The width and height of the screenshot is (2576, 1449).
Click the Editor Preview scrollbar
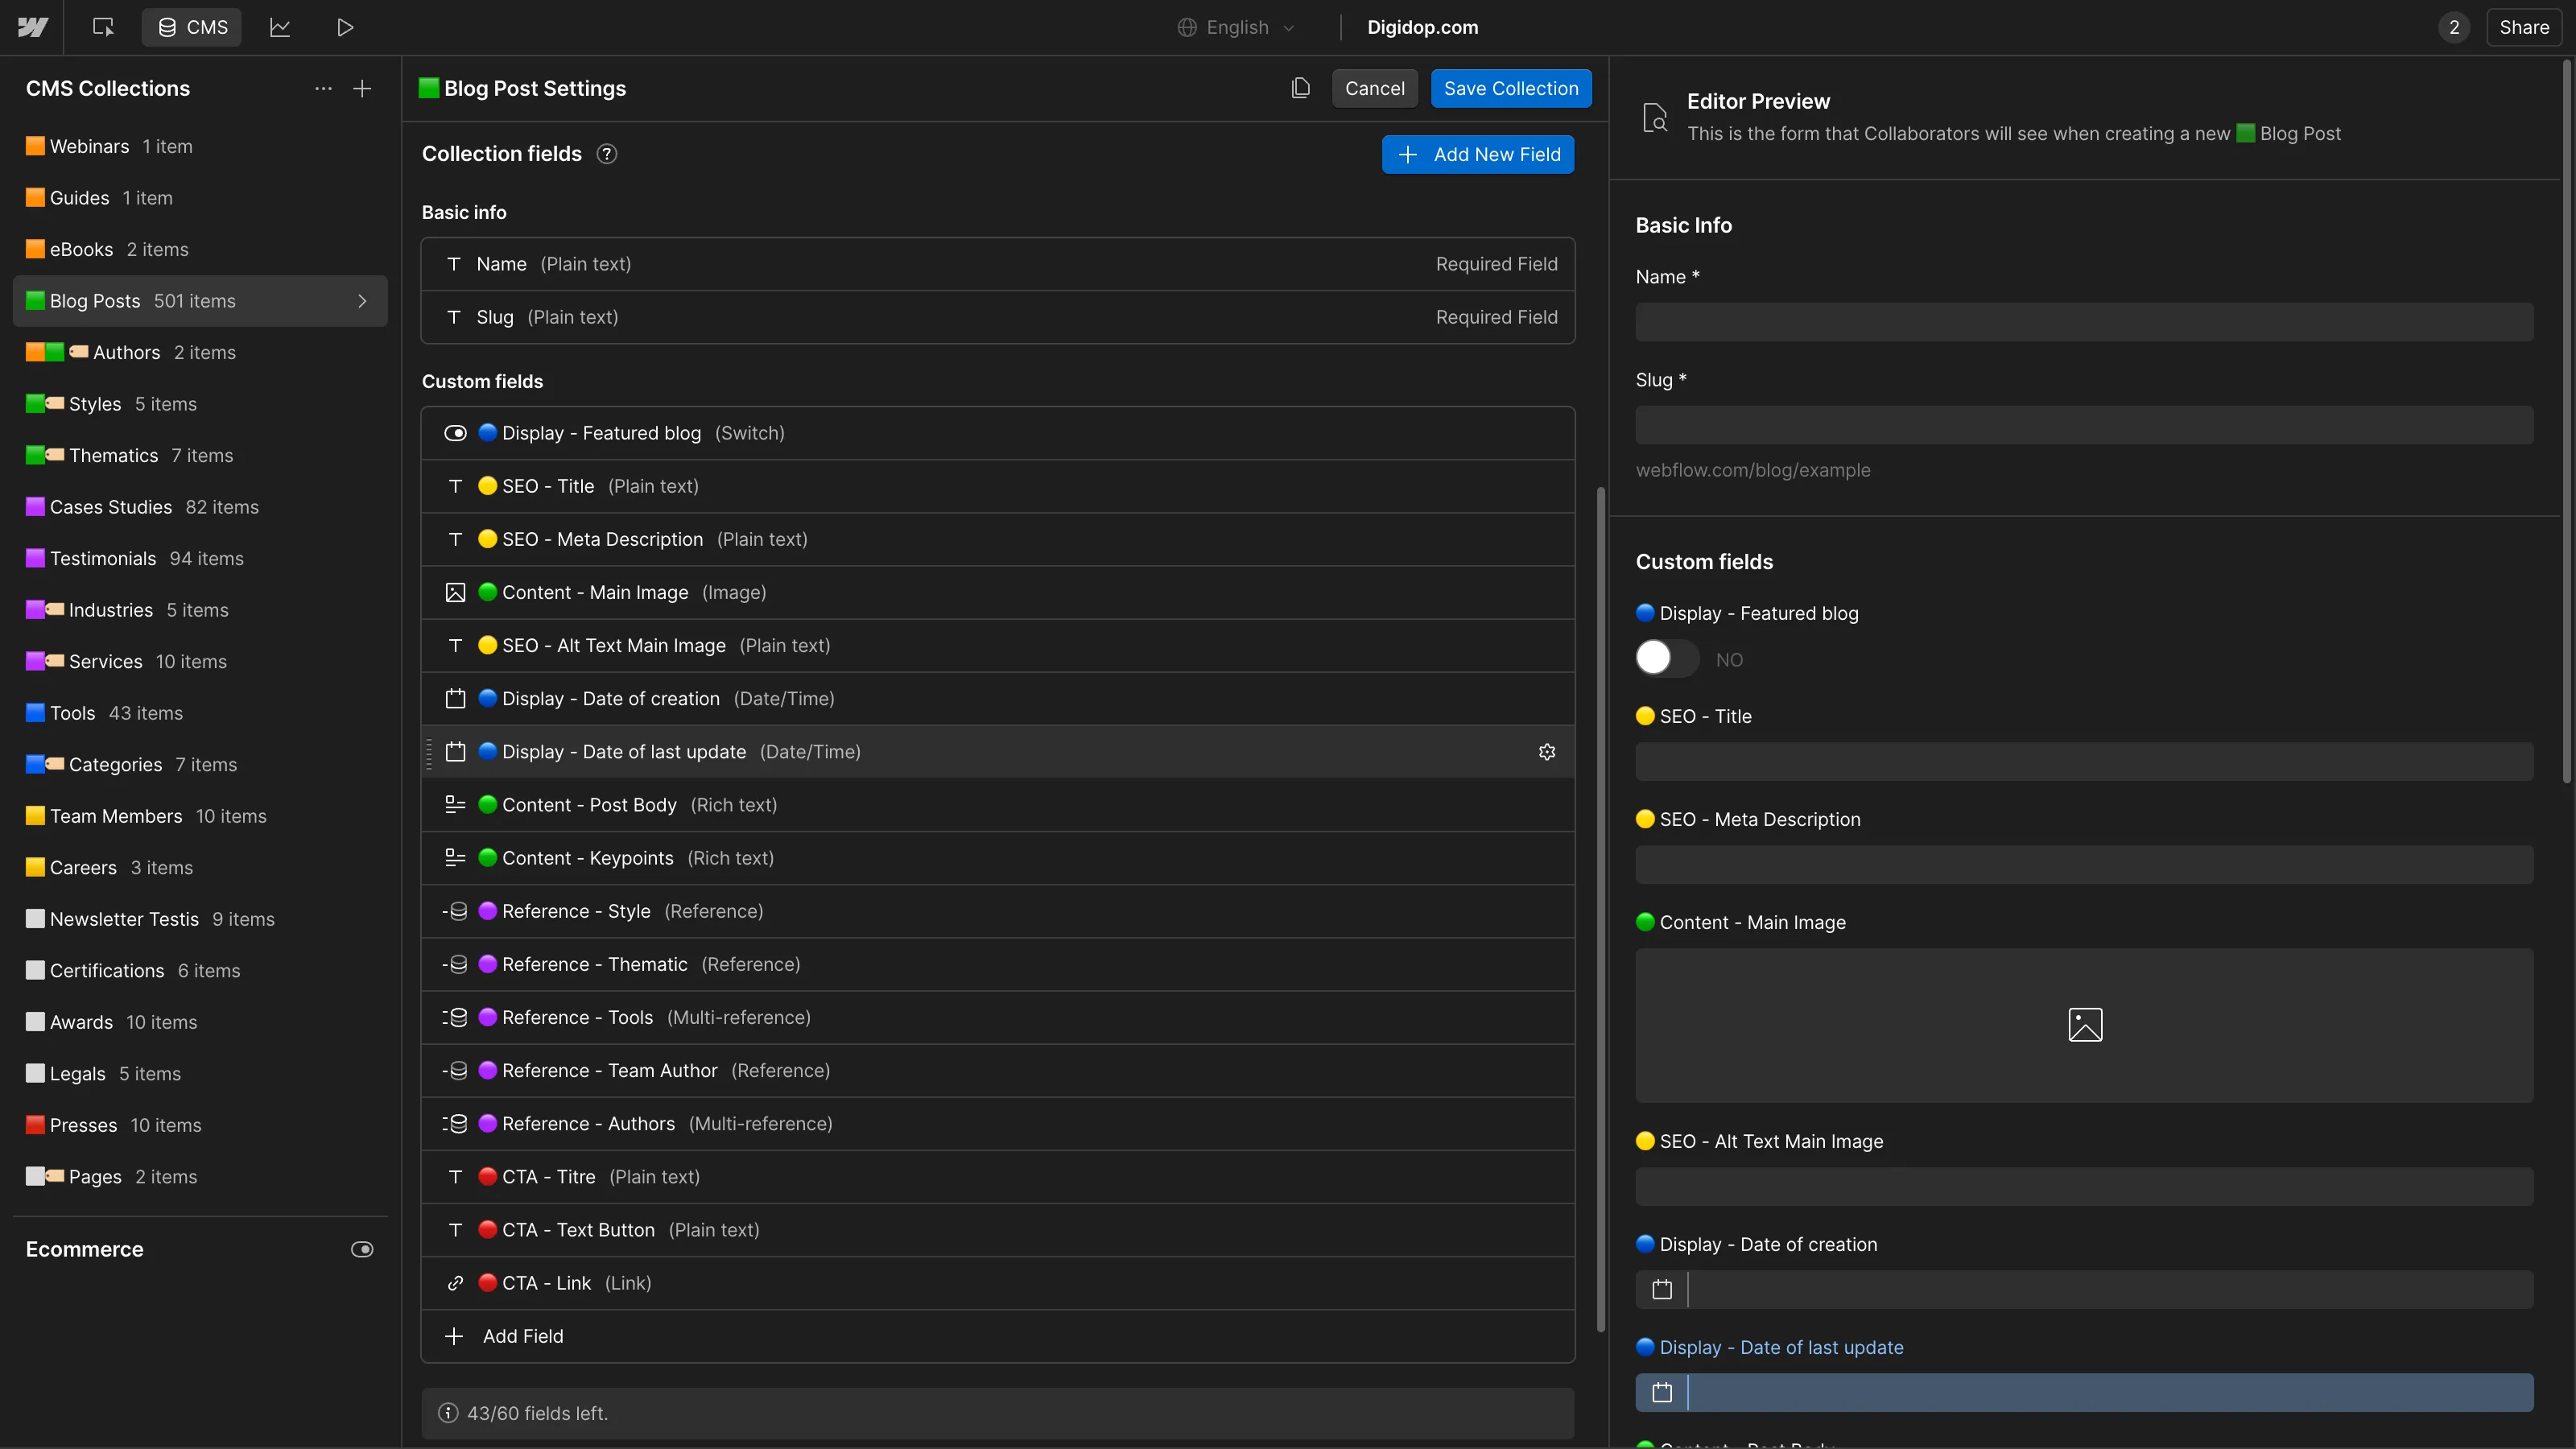coord(2567,420)
